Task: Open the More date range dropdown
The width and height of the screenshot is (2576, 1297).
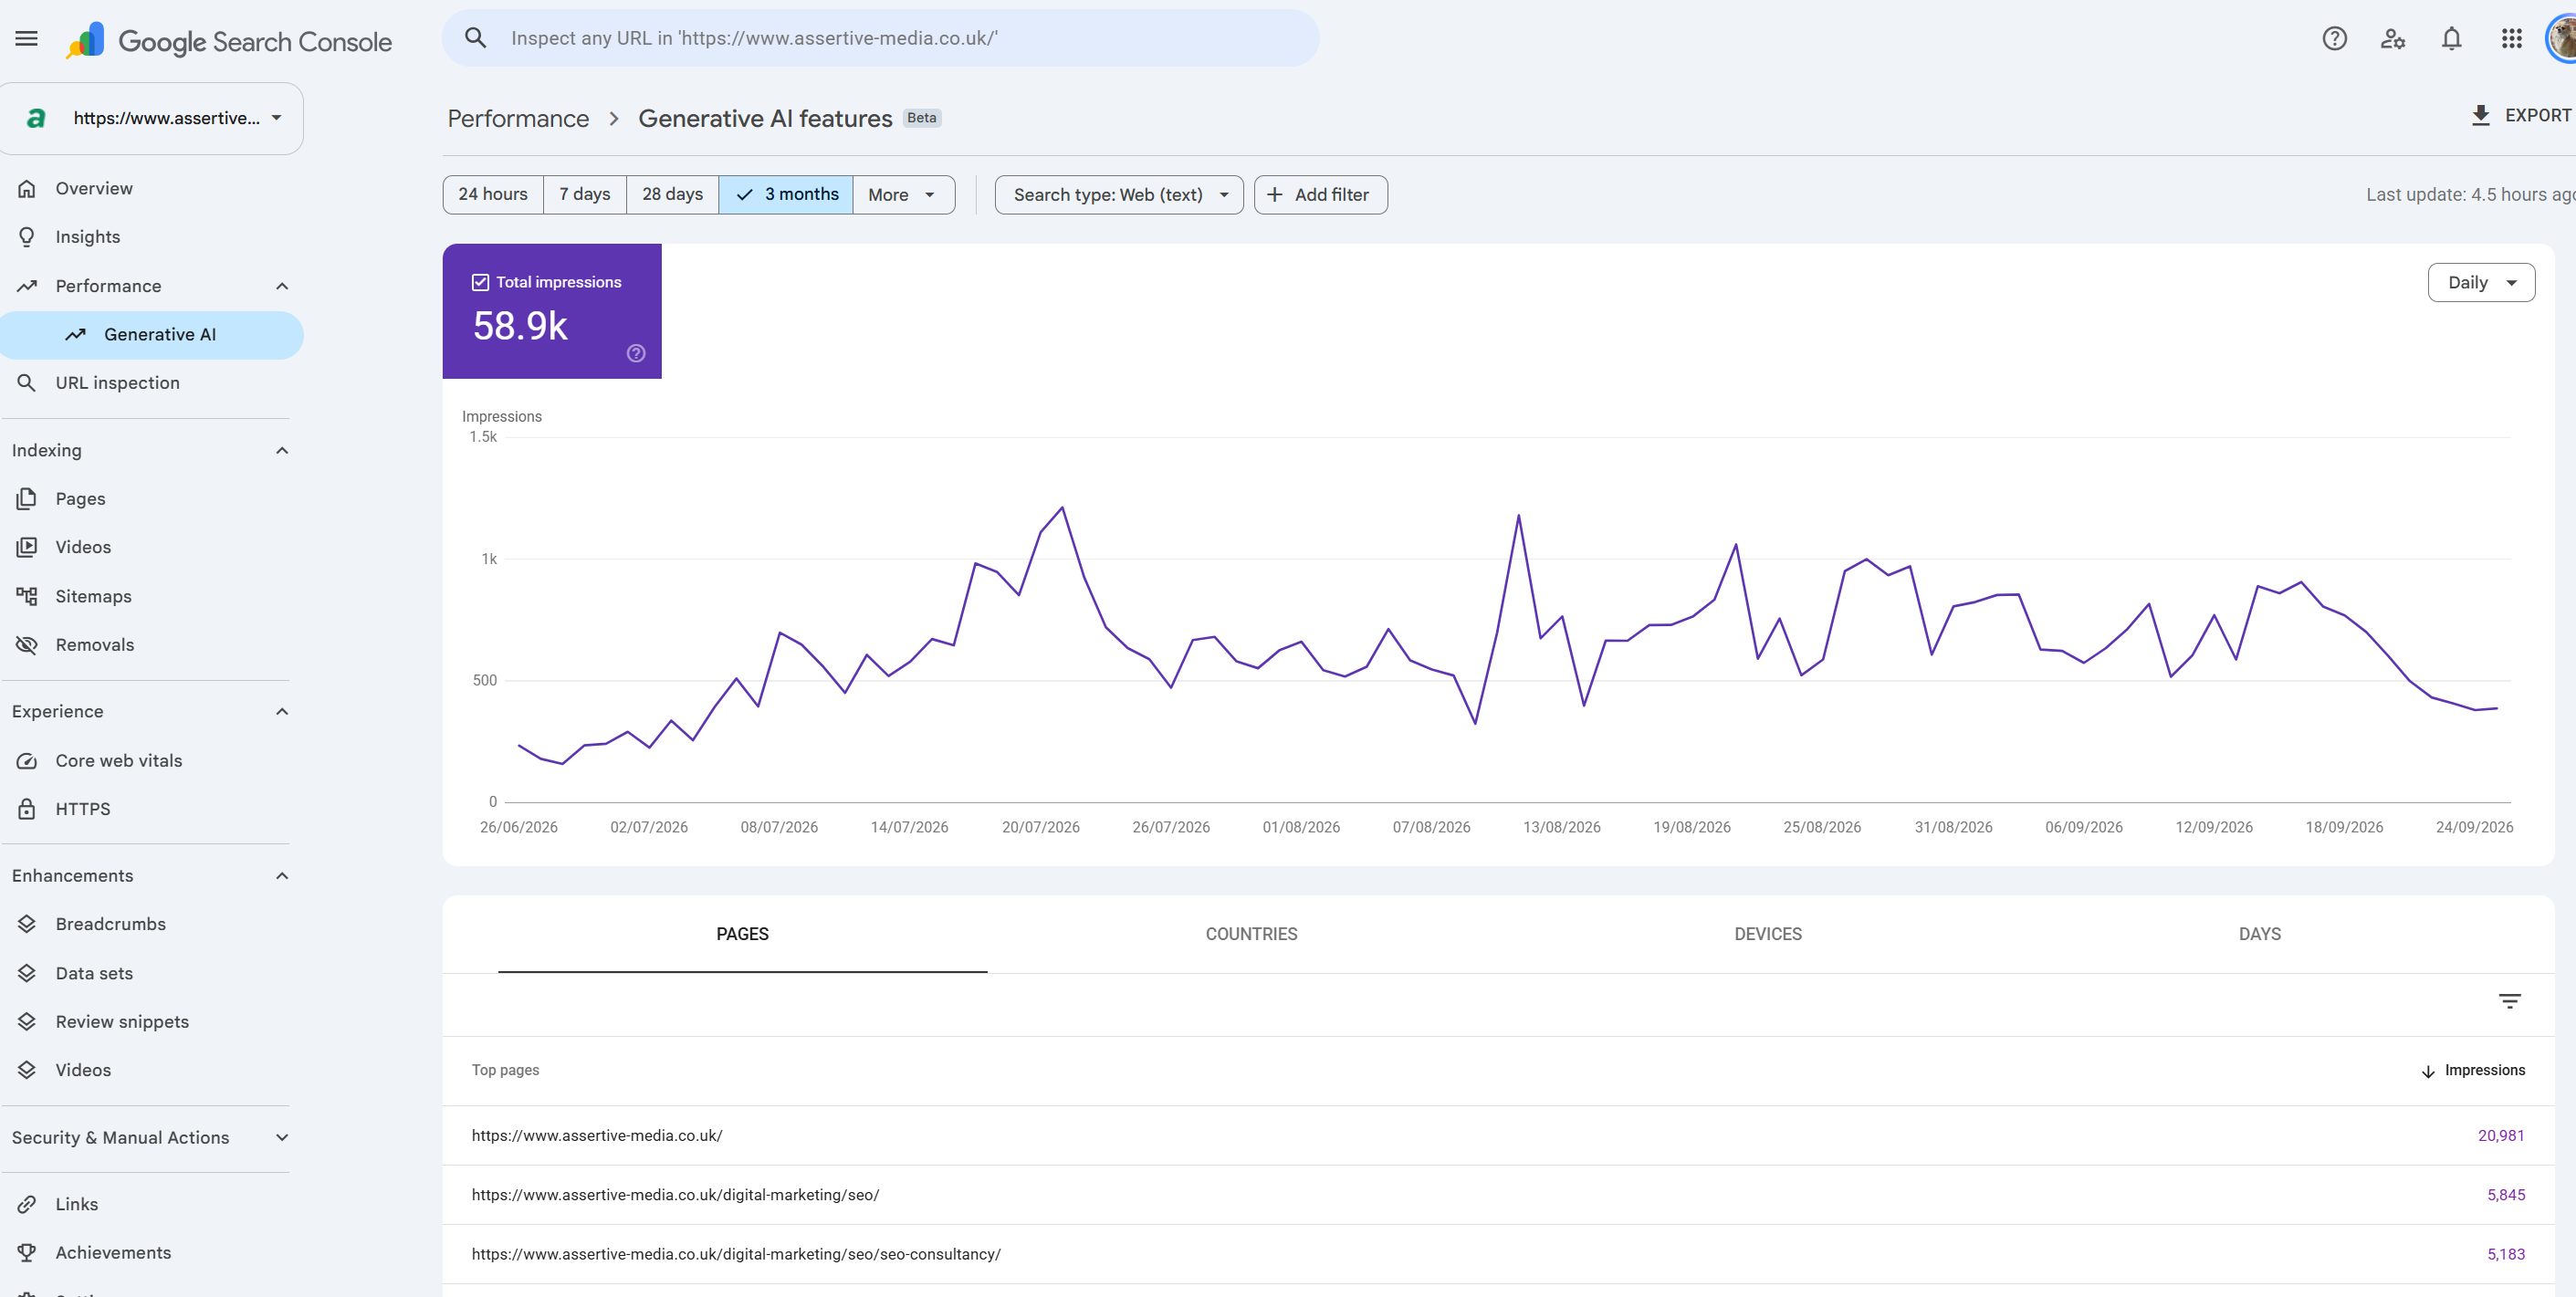Action: [903, 195]
